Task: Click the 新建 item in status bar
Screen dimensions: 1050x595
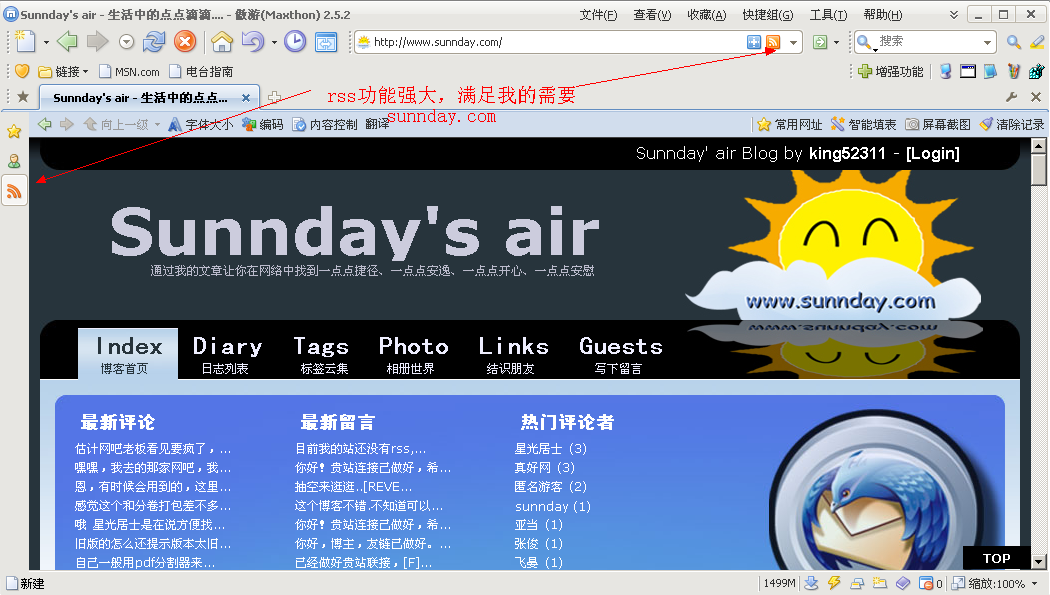Action: click(x=25, y=584)
